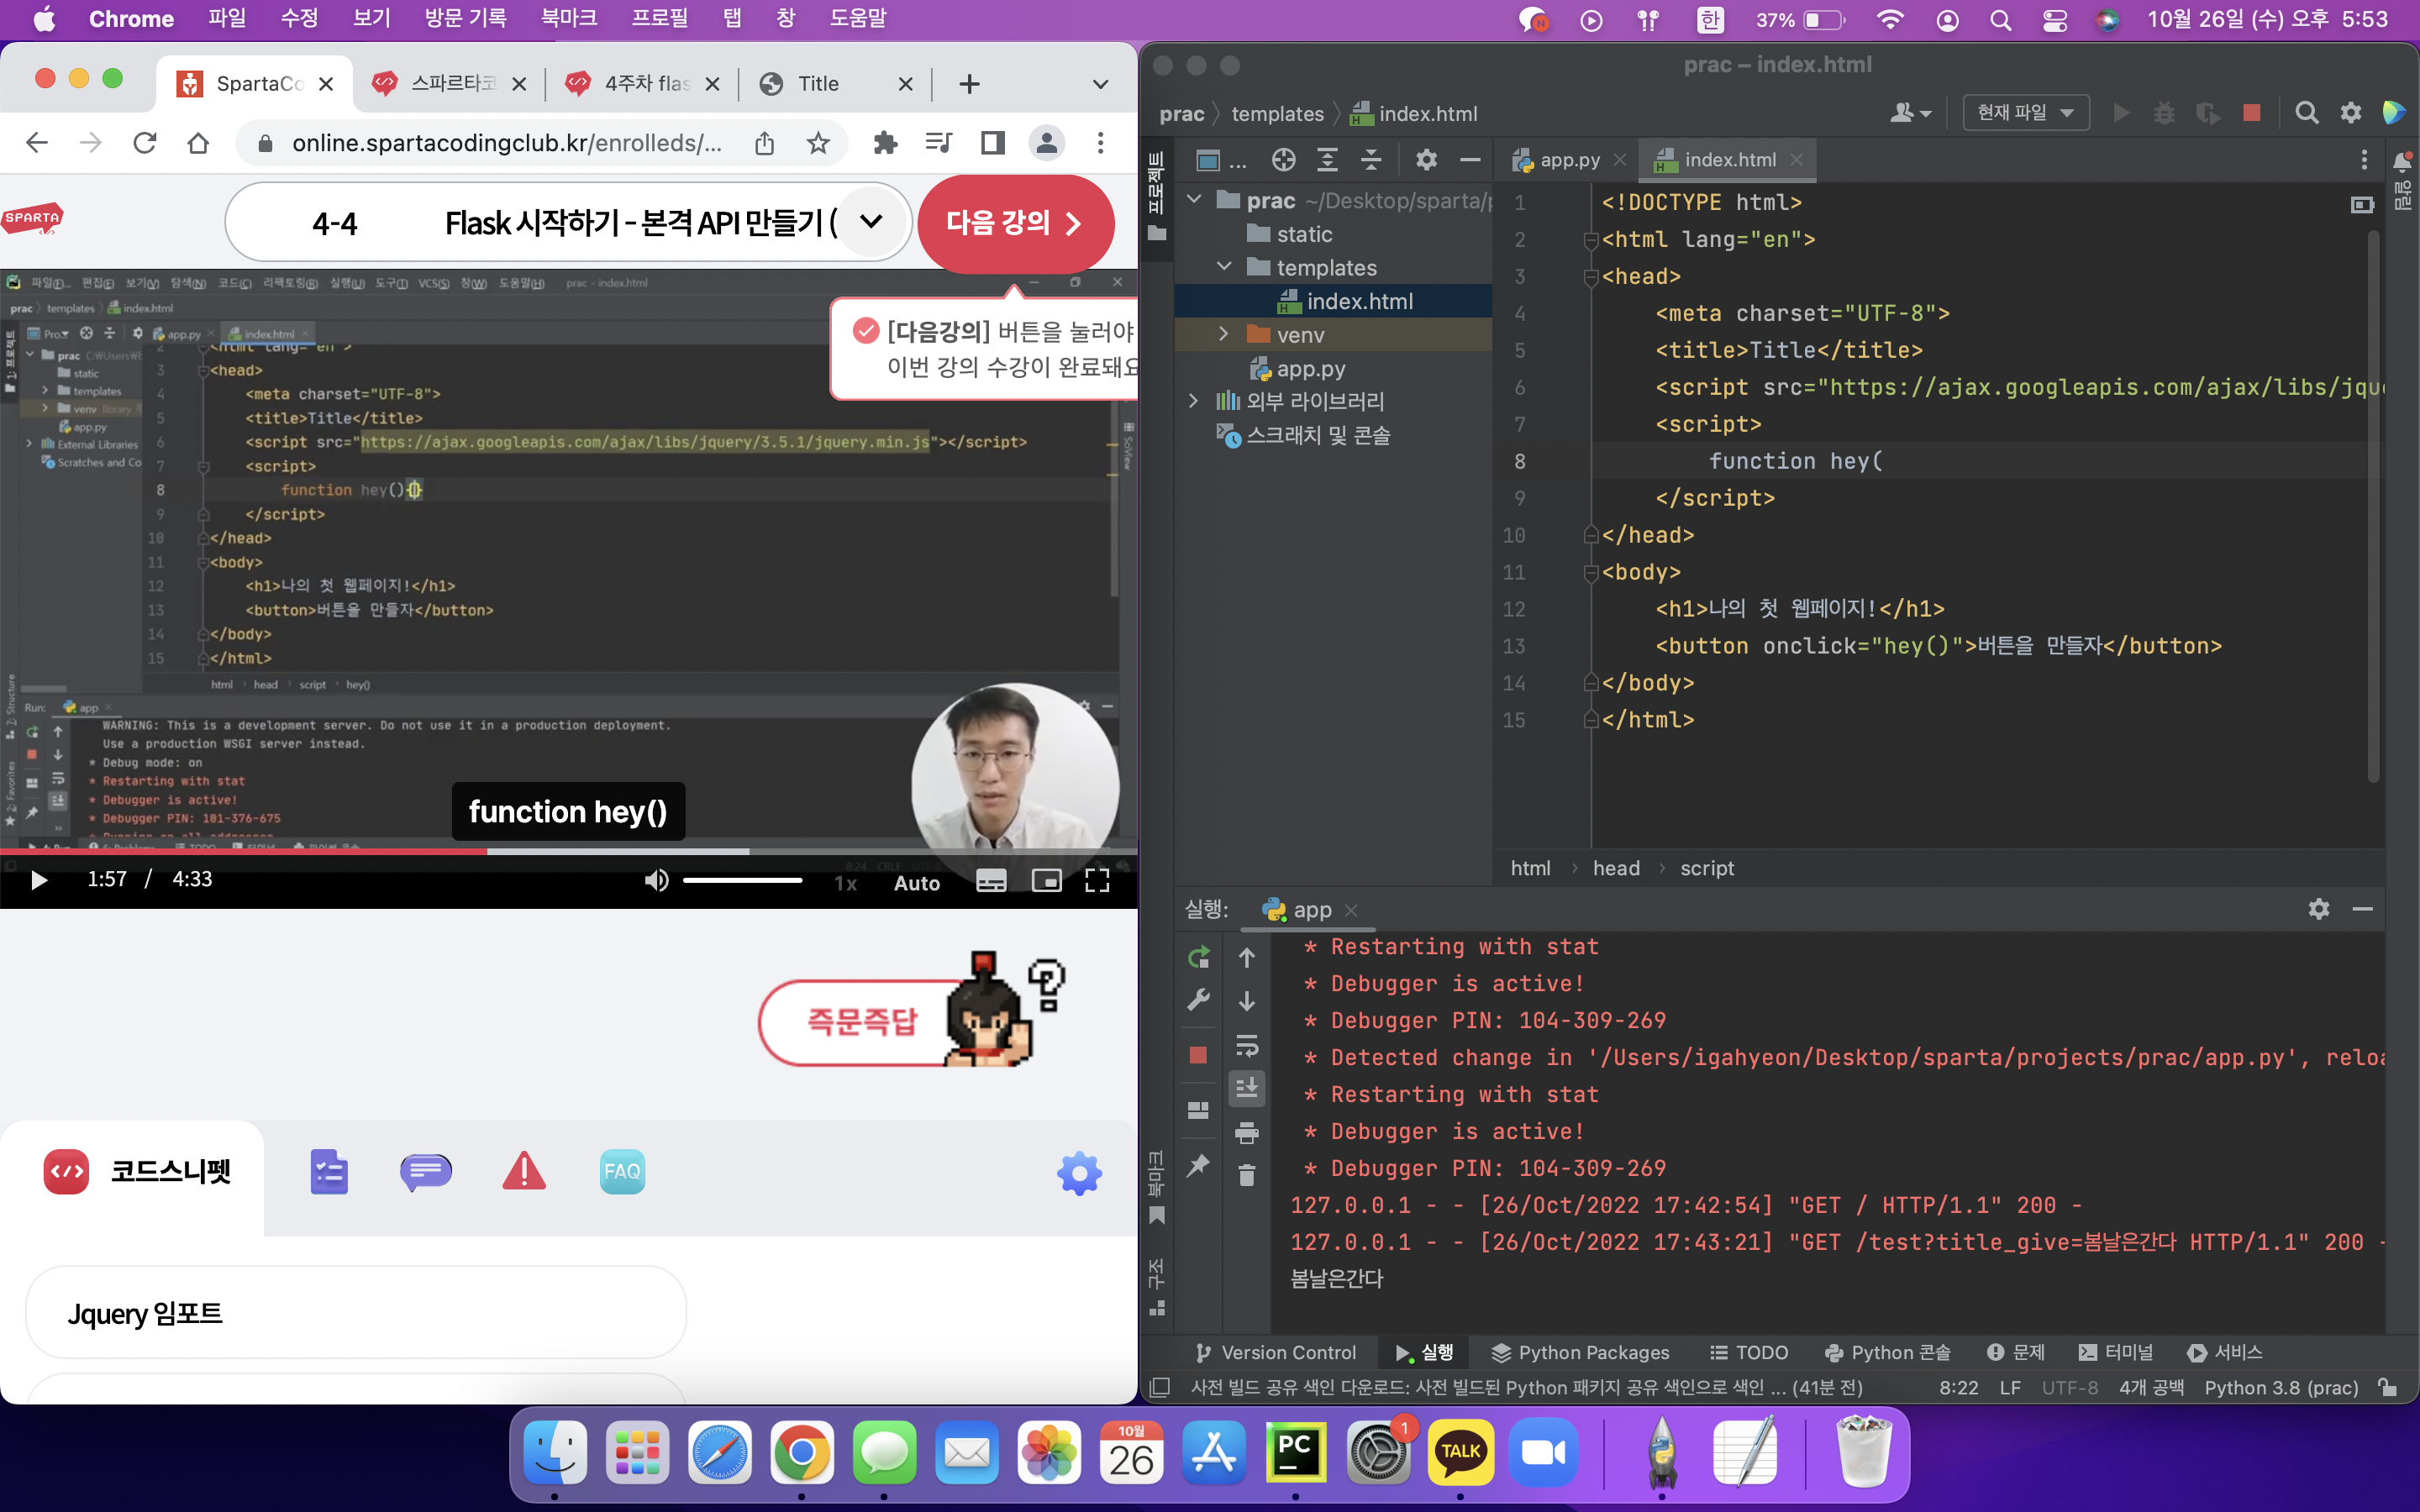The height and width of the screenshot is (1512, 2420).
Task: Adjust the video volume slider
Action: (x=743, y=880)
